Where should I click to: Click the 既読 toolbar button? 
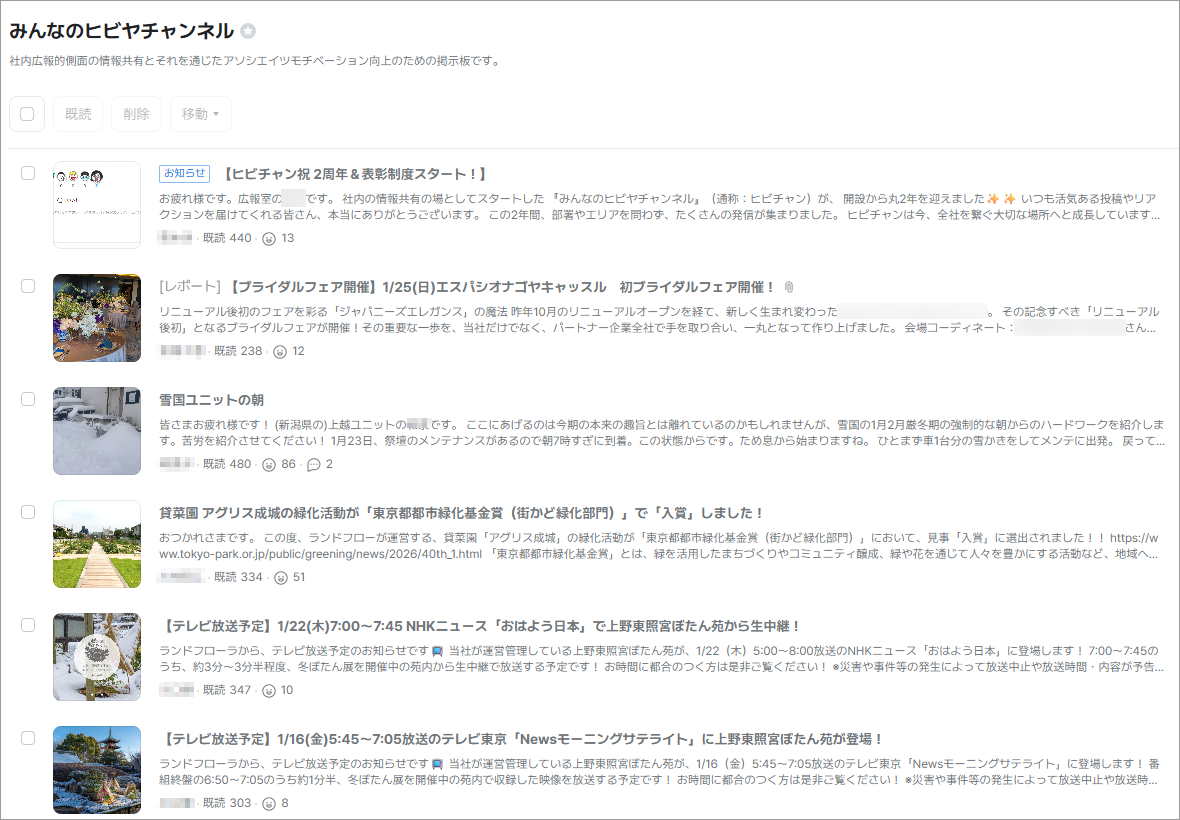point(78,114)
